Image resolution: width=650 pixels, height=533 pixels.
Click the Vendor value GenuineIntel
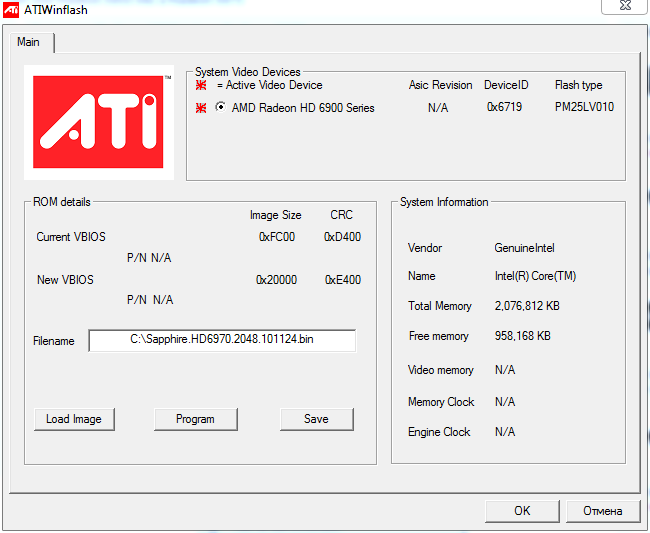pyautogui.click(x=524, y=248)
